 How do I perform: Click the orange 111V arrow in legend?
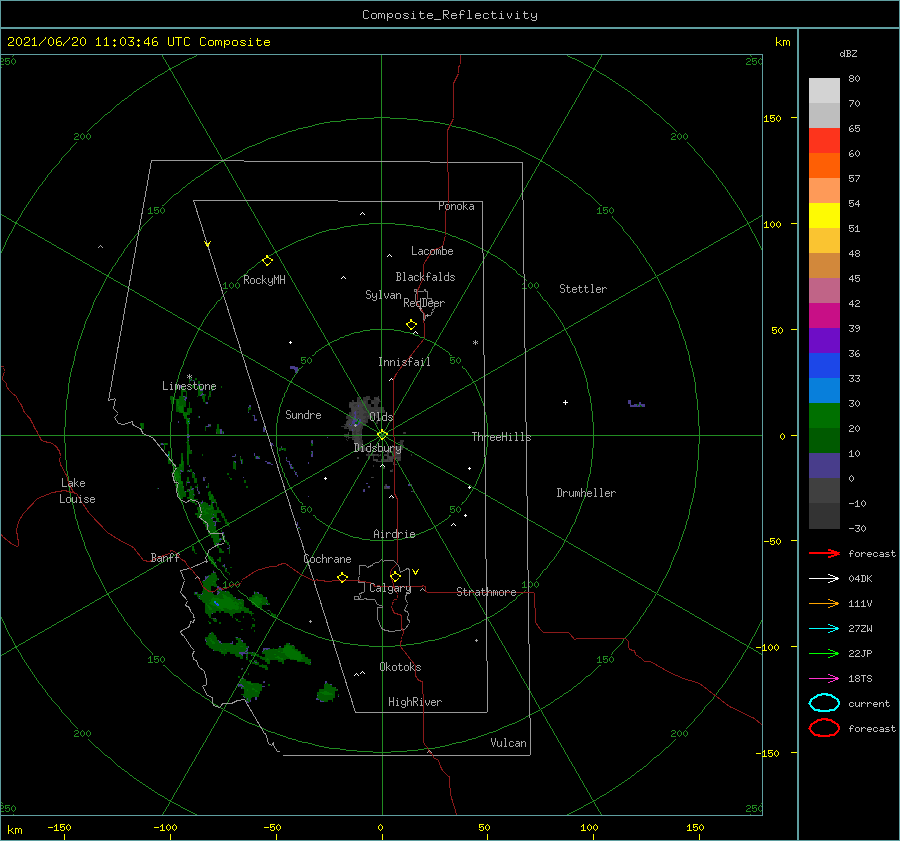pyautogui.click(x=824, y=603)
